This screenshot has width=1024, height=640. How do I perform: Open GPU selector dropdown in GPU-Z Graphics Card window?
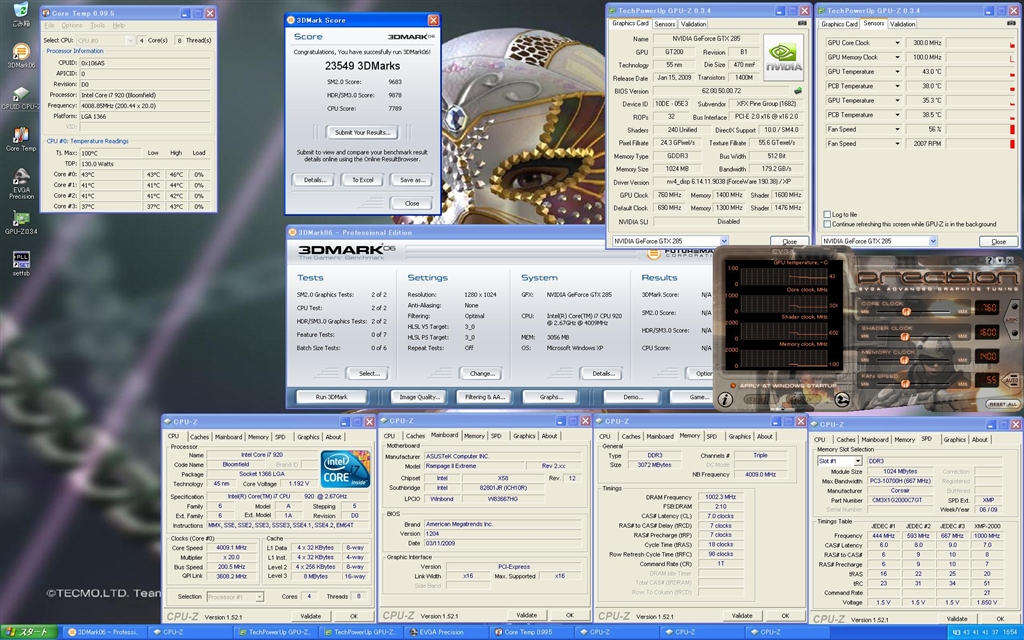669,241
